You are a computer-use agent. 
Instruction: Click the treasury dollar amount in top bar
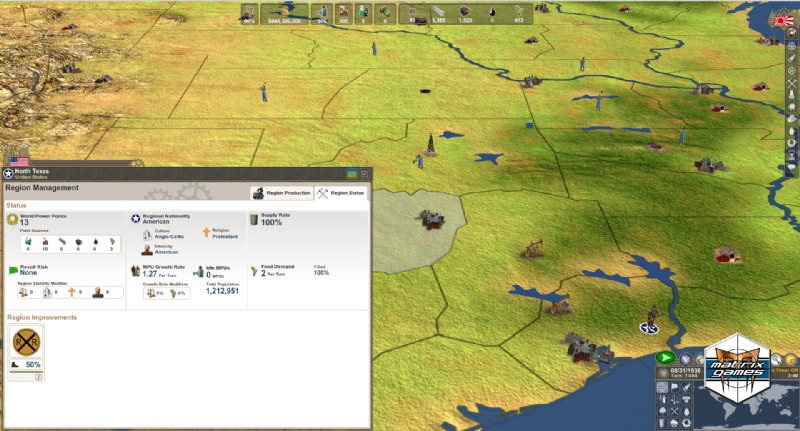point(285,21)
